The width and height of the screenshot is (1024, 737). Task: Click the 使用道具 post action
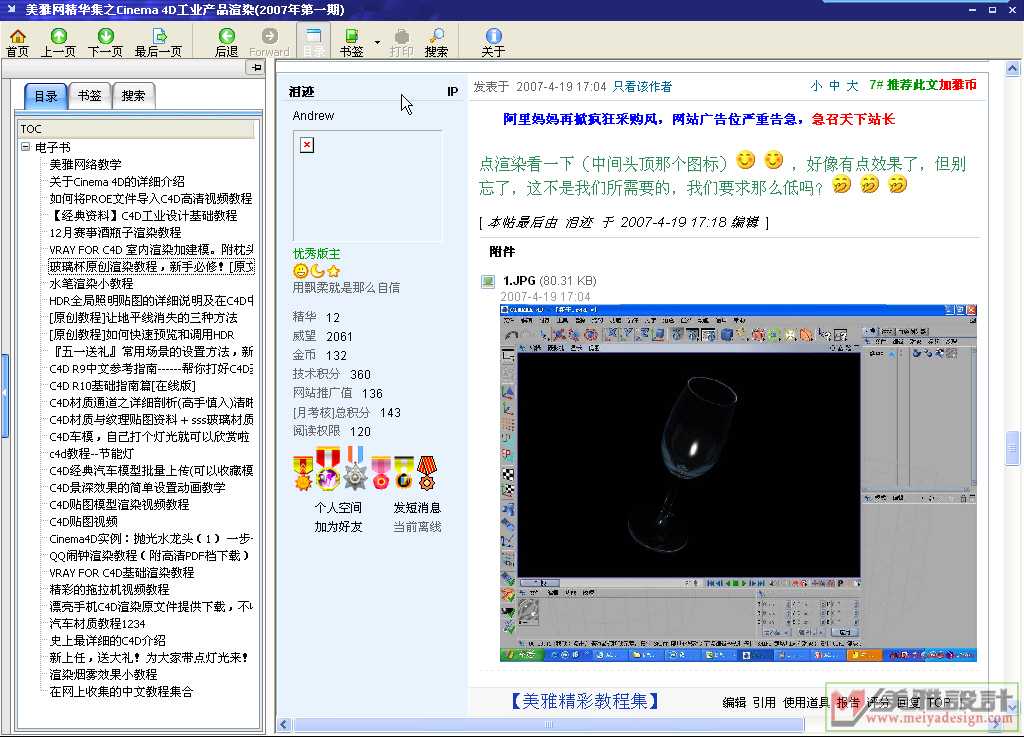click(x=807, y=702)
